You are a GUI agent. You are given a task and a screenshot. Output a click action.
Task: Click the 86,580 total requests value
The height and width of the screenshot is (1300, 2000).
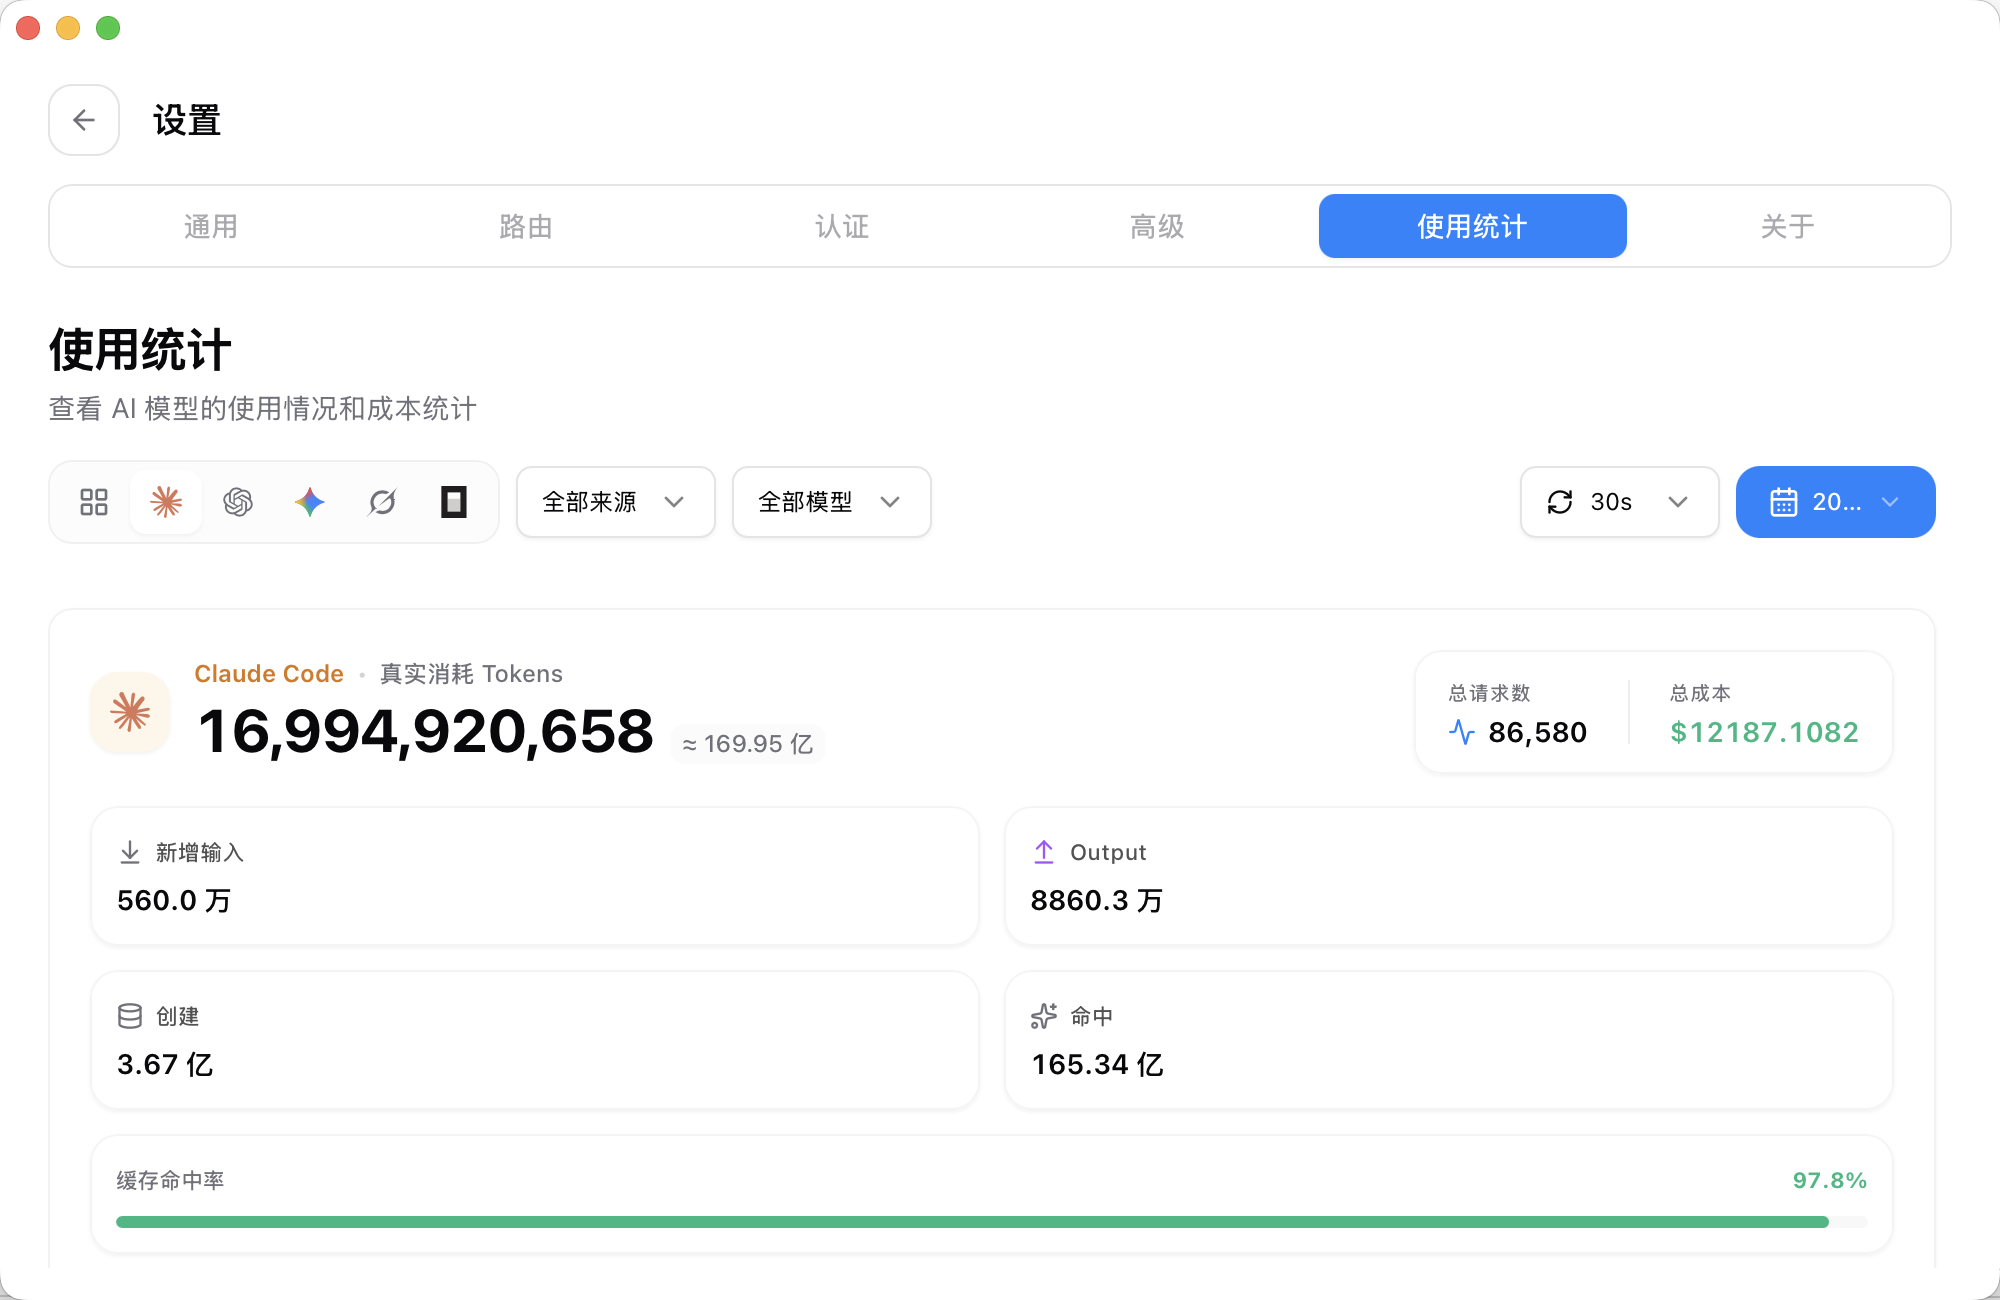pos(1538,733)
